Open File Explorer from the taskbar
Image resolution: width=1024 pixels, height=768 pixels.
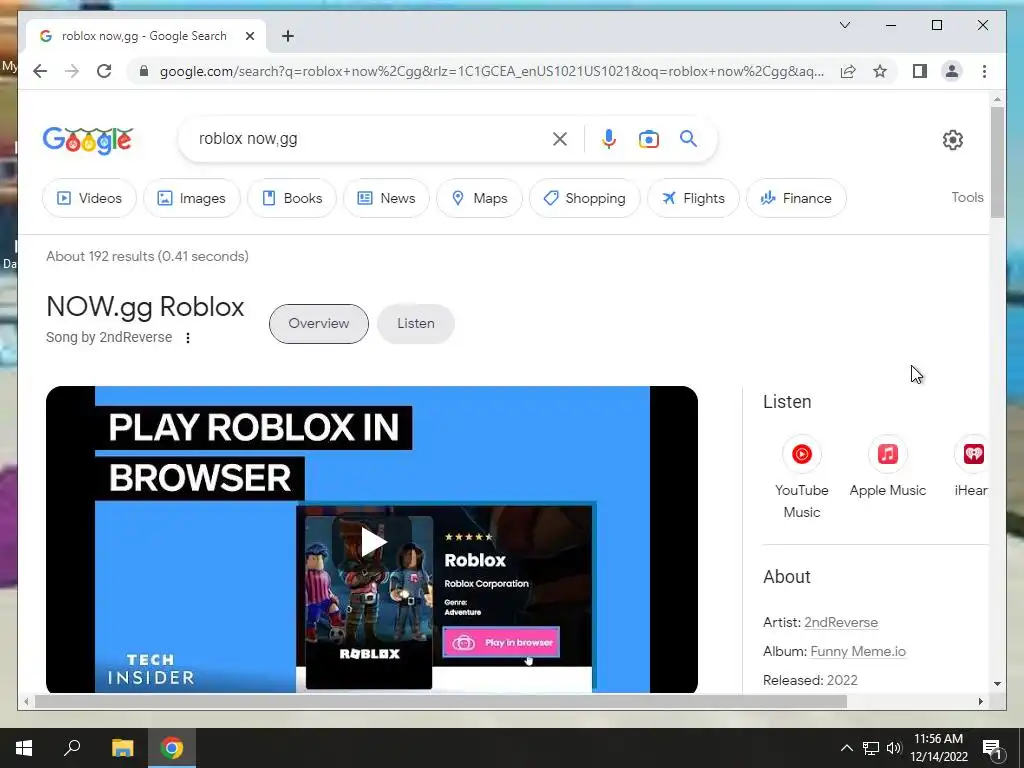pyautogui.click(x=122, y=748)
